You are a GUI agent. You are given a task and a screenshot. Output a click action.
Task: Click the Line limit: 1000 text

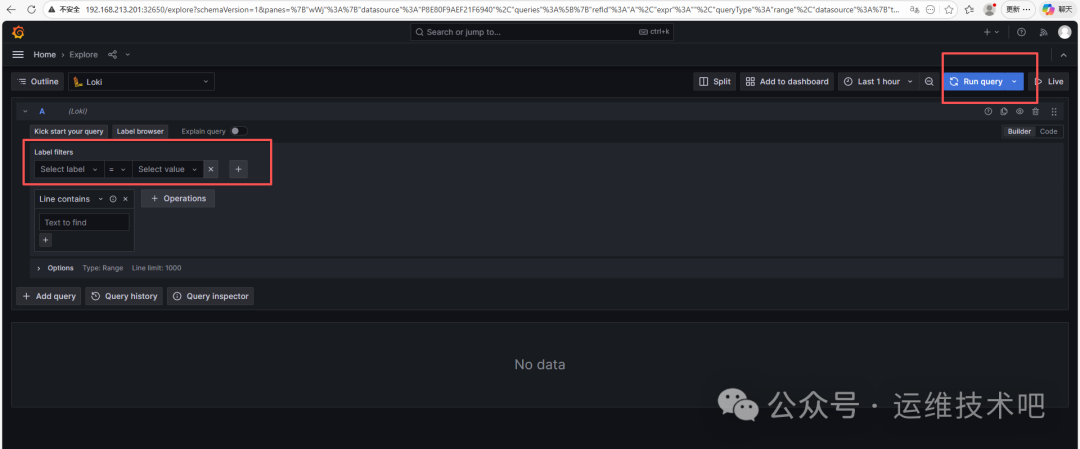click(156, 268)
